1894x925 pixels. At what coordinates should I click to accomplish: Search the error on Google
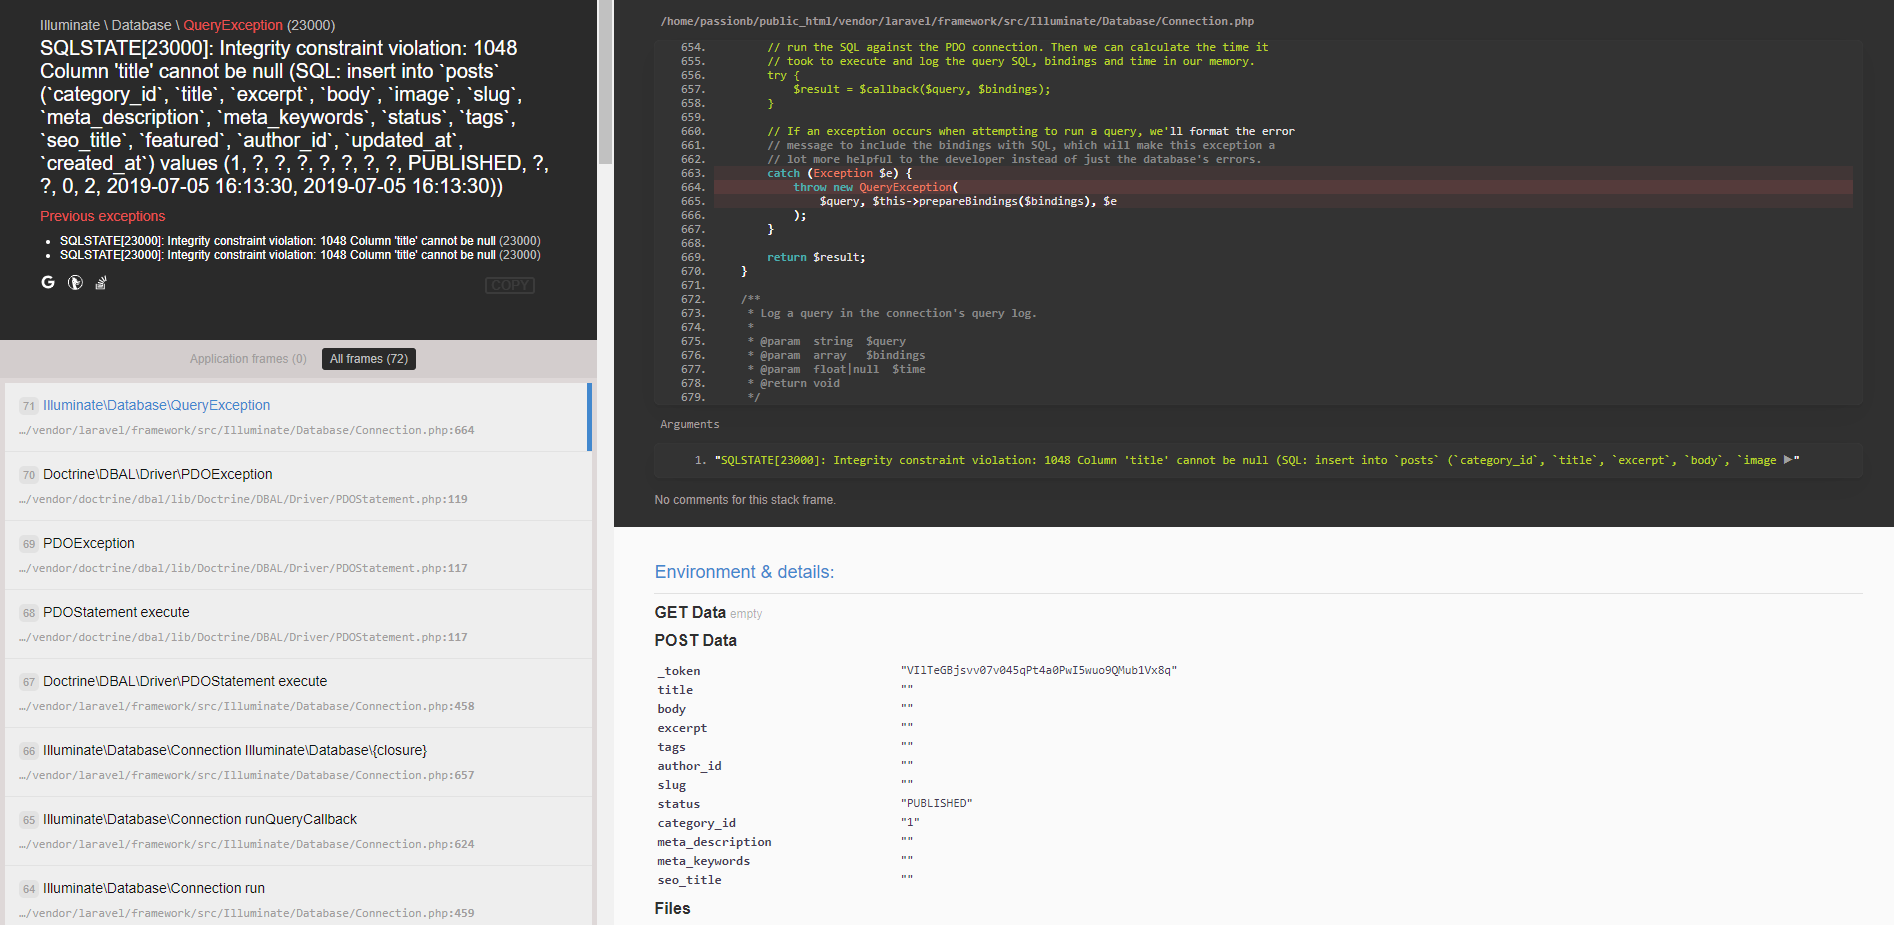click(x=47, y=283)
